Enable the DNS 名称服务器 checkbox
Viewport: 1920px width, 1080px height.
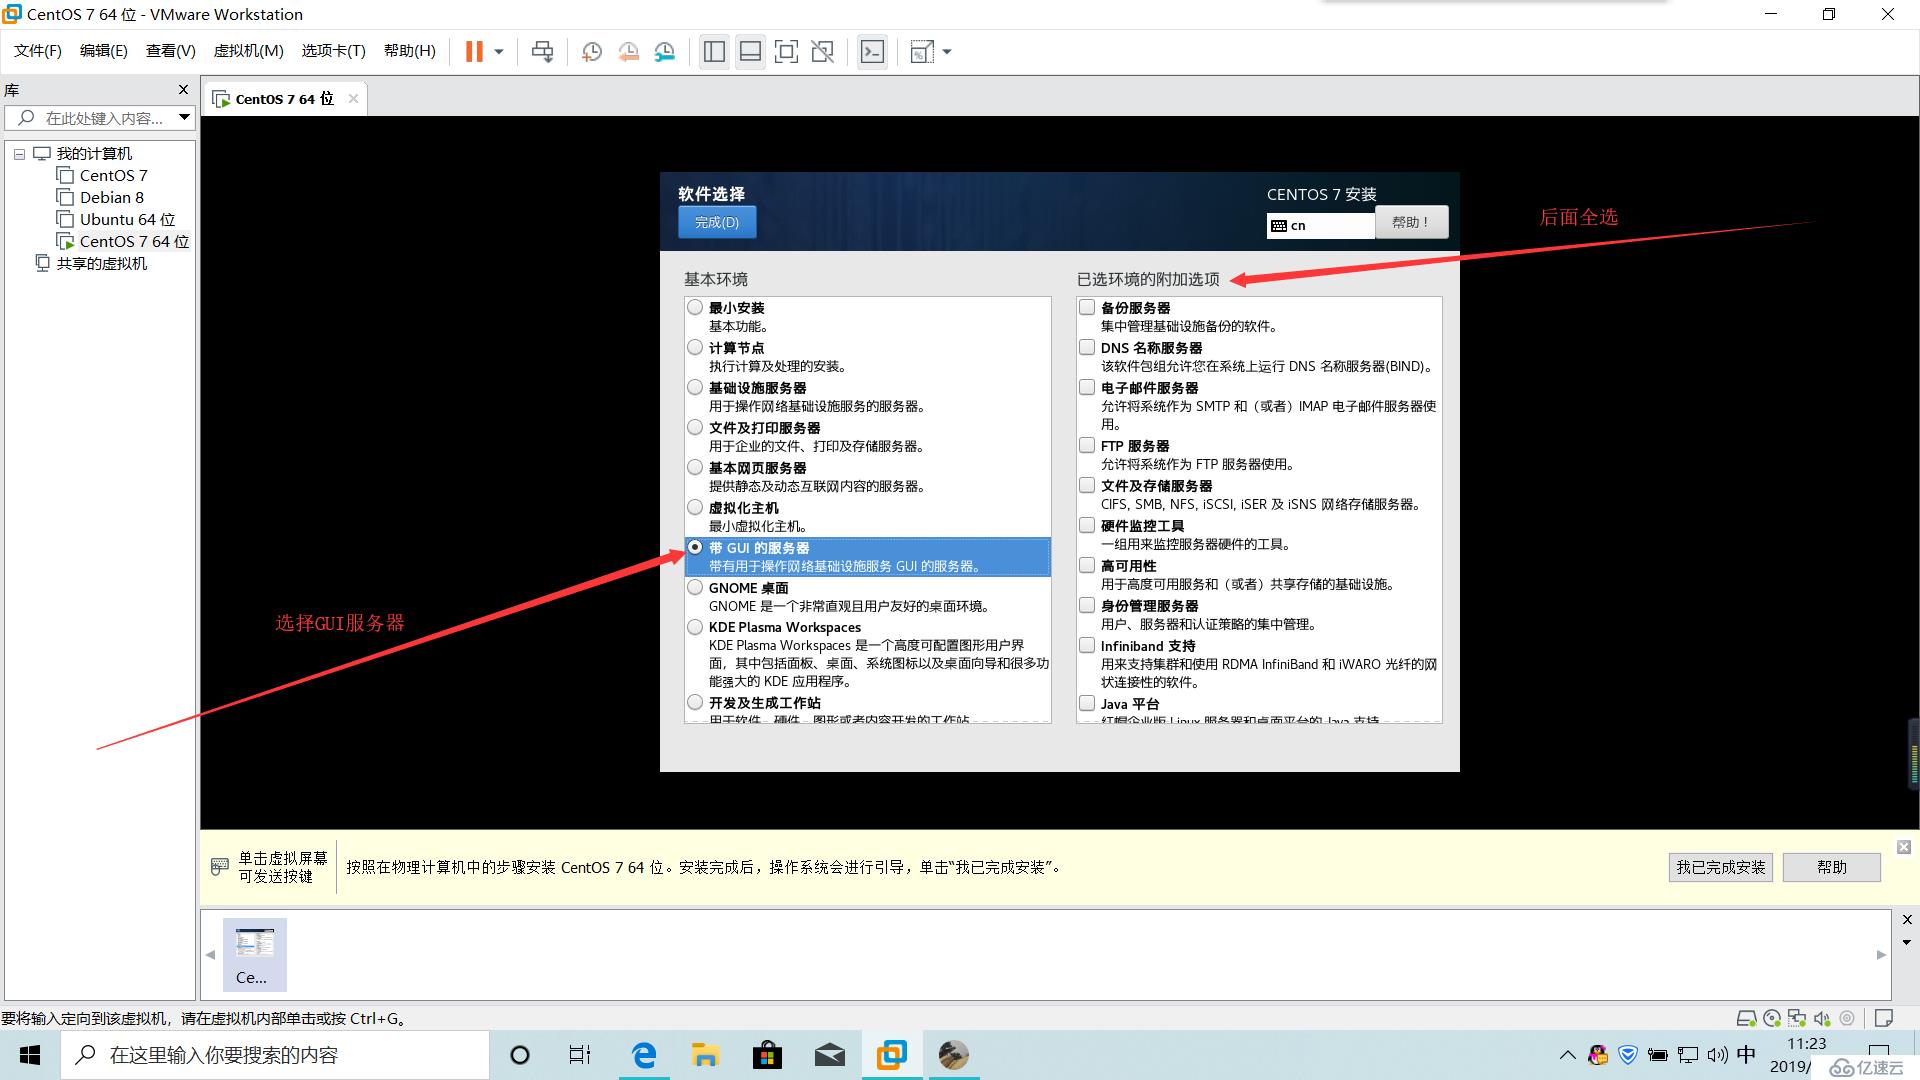click(x=1087, y=345)
